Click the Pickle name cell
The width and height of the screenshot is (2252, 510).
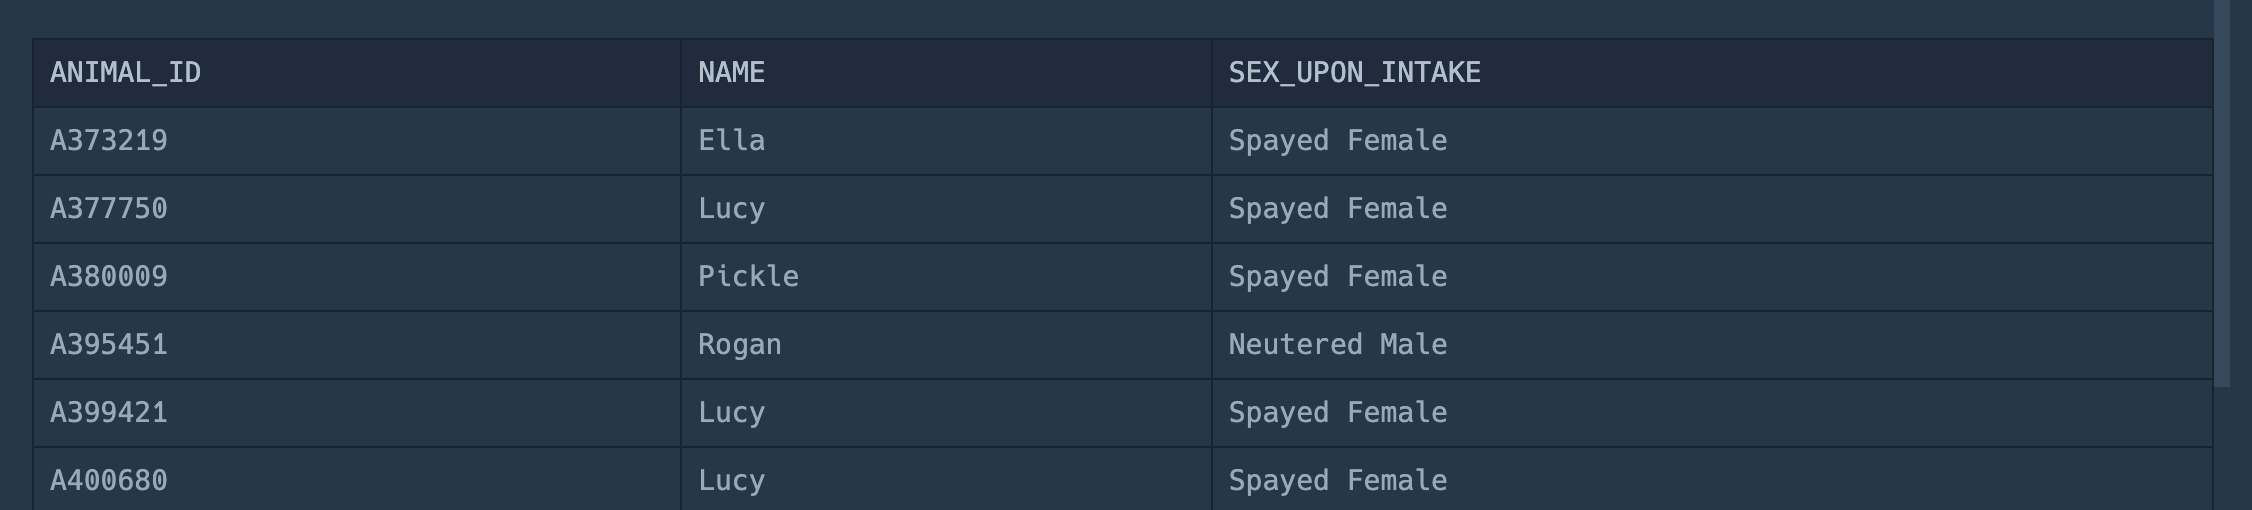(946, 277)
